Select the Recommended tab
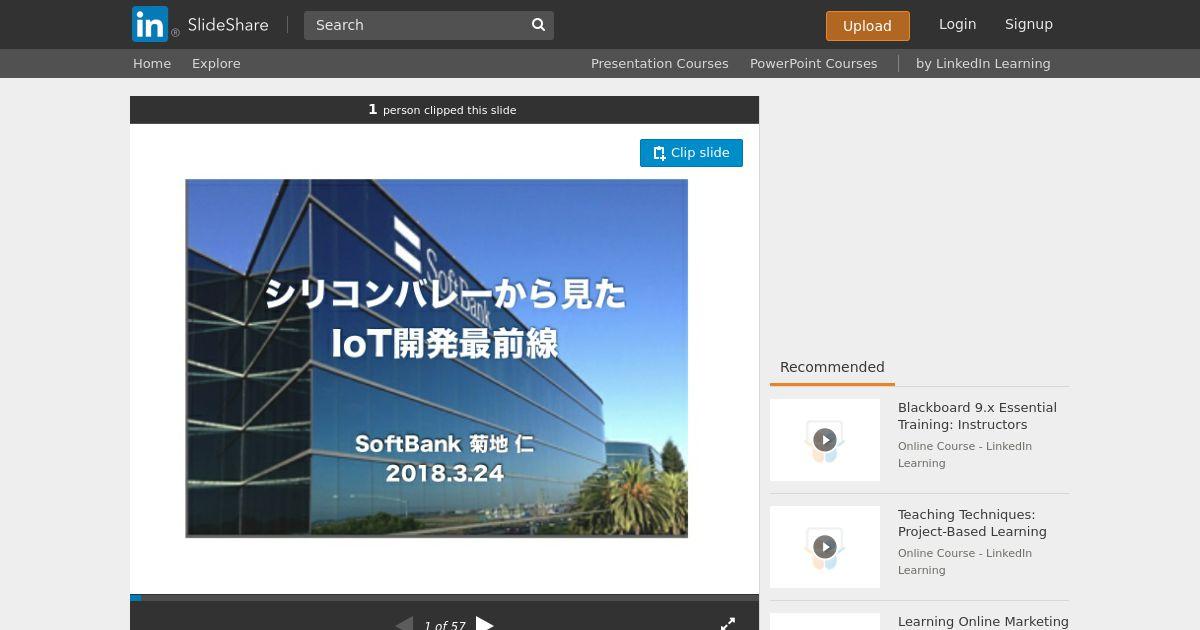This screenshot has height=630, width=1200. click(832, 367)
